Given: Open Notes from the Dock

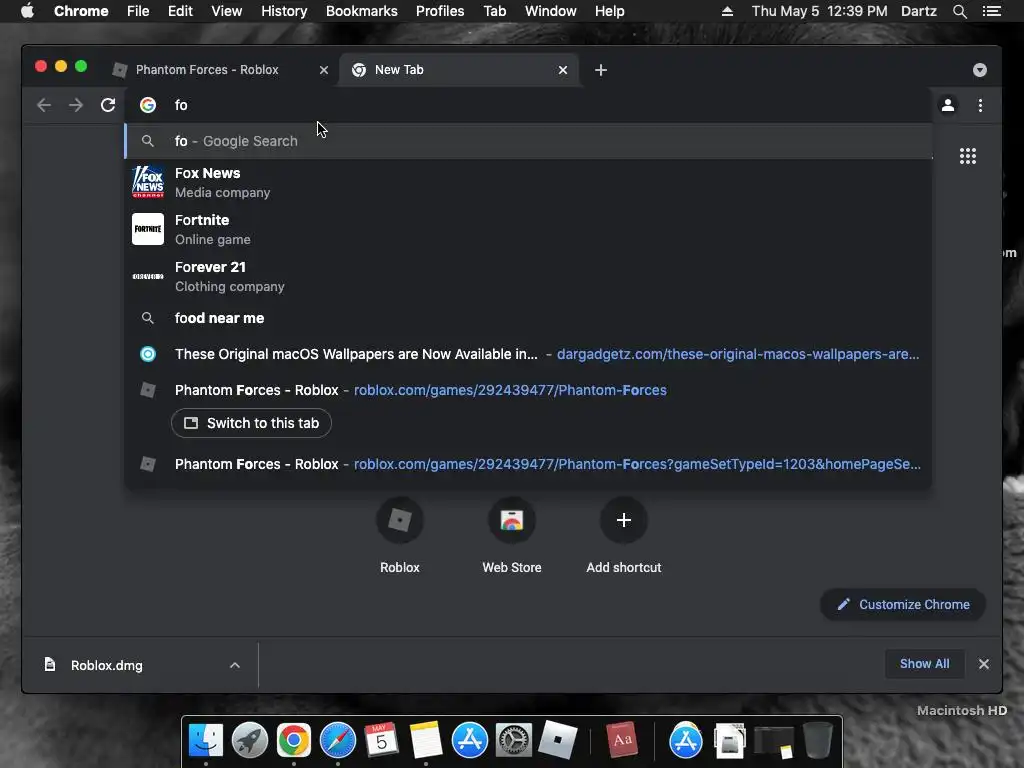Looking at the screenshot, I should [x=426, y=740].
